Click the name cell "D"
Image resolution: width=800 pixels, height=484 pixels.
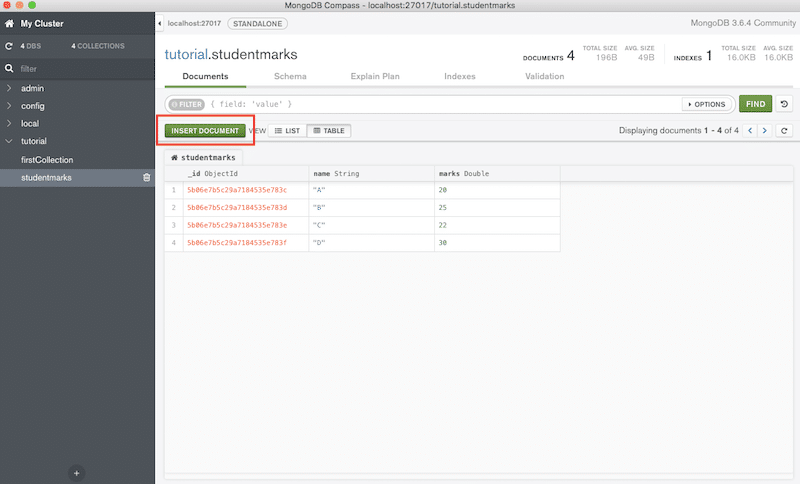click(371, 243)
